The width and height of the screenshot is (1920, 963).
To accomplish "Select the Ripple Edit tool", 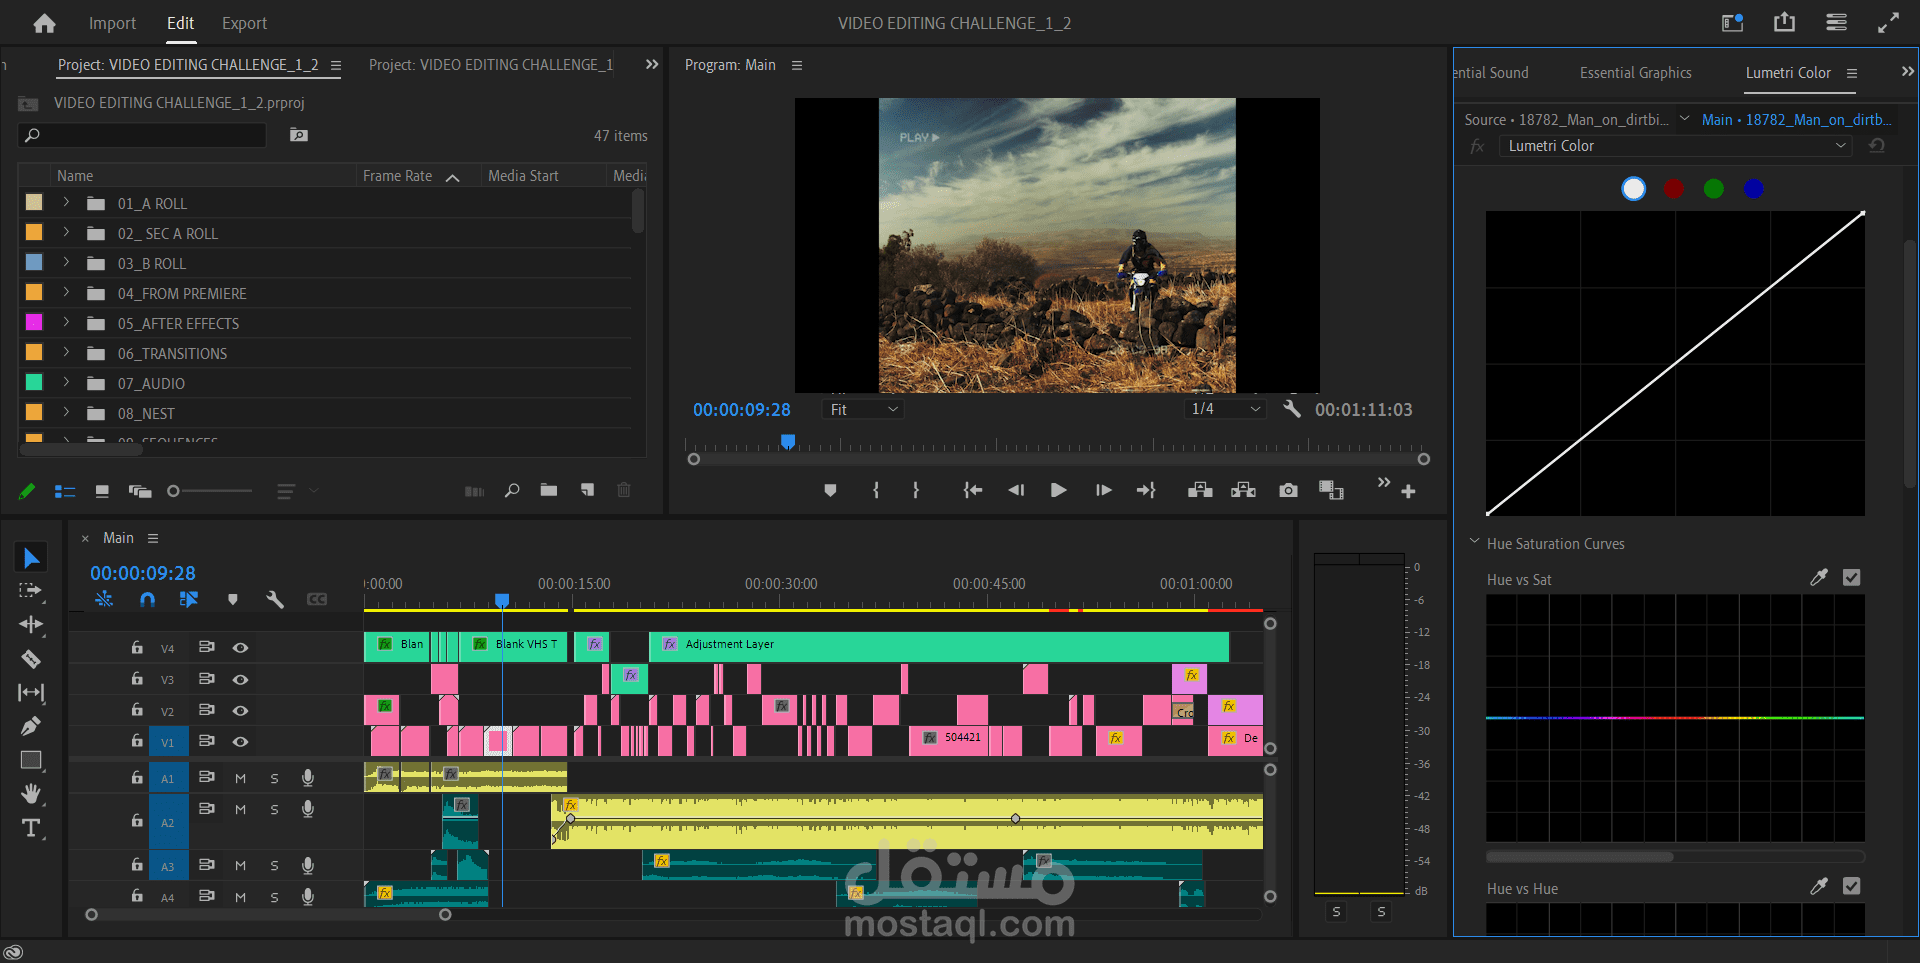I will 31,625.
